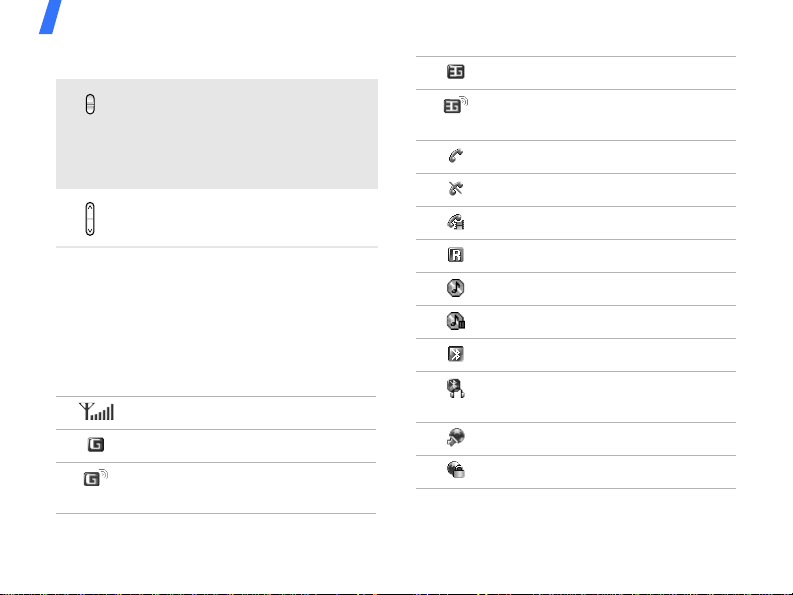Click the G icon with transfer waves
The width and height of the screenshot is (793, 595).
coord(96,478)
